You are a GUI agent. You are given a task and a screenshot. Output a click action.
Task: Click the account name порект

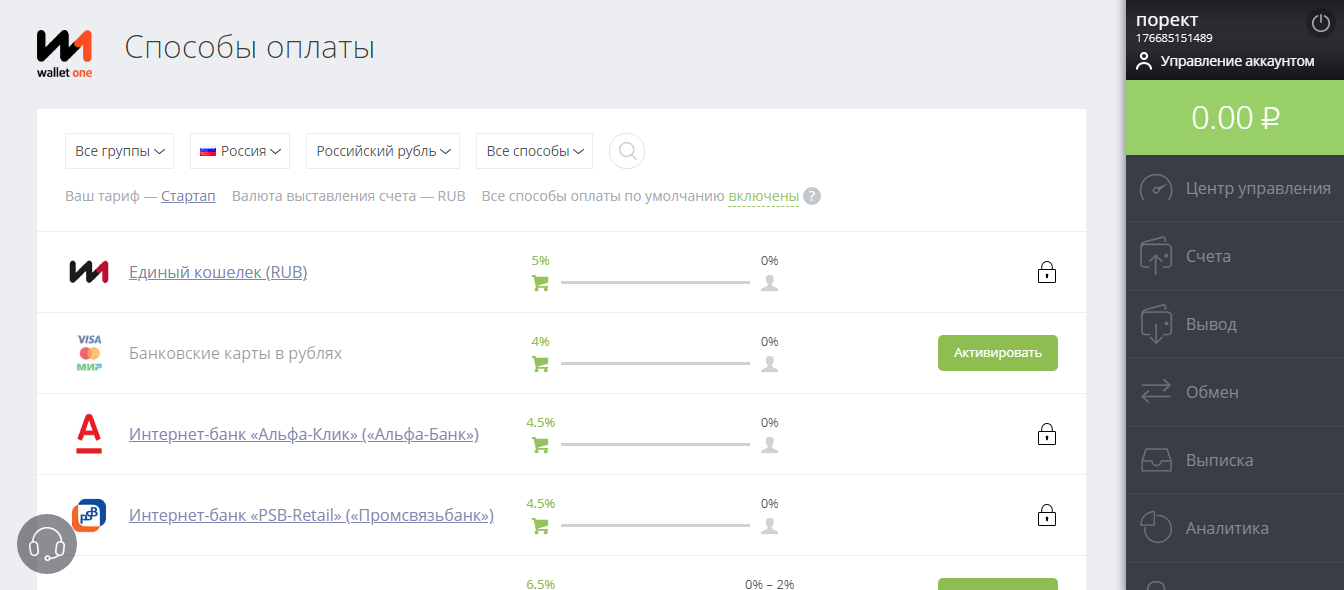[x=1167, y=19]
